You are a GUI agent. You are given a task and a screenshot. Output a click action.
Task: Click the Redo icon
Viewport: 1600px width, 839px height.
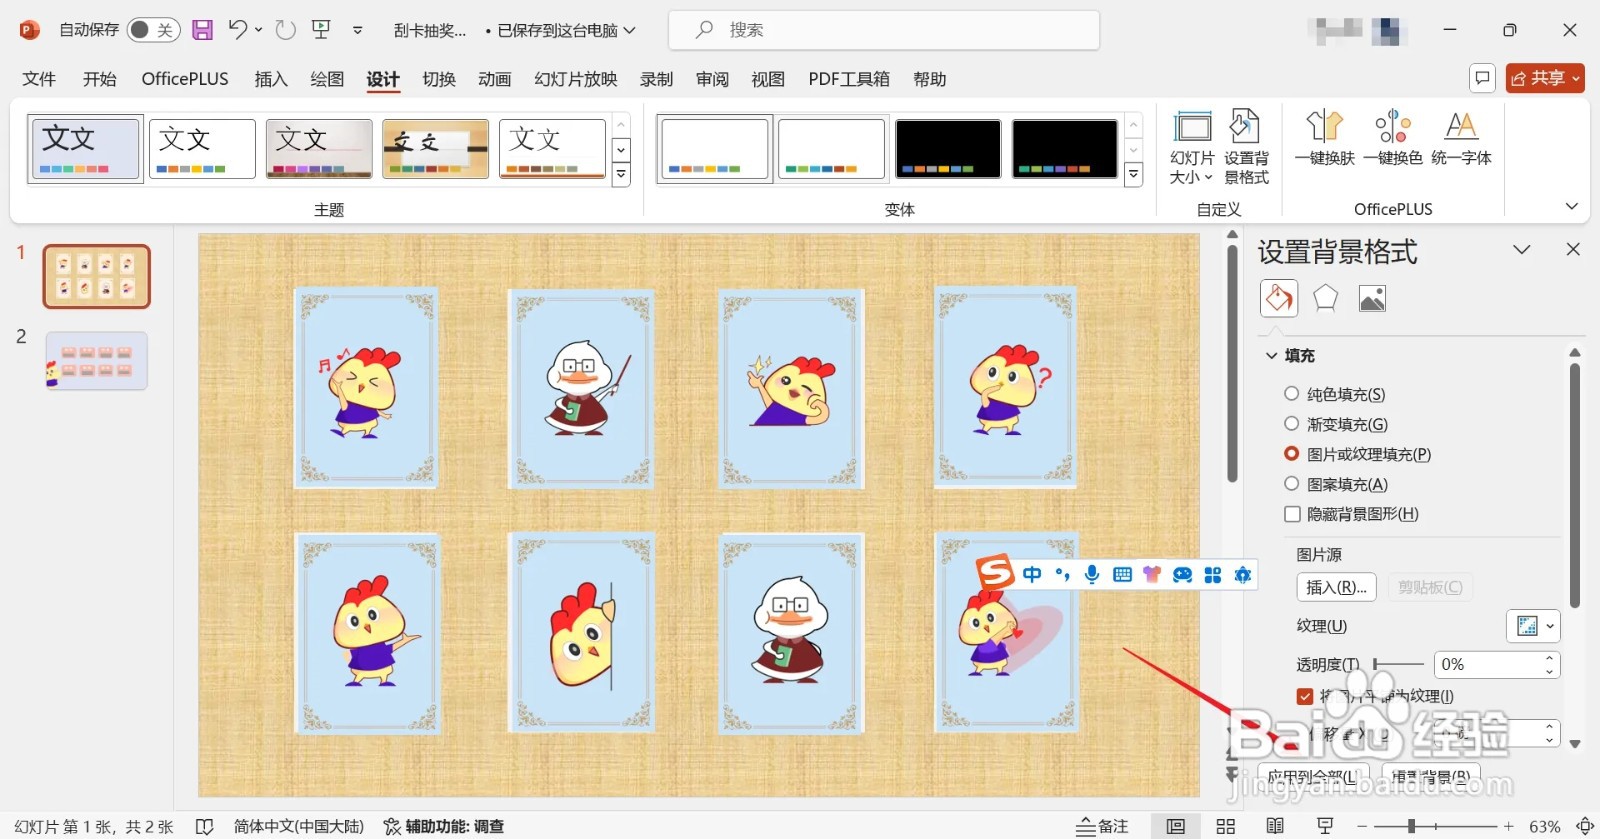pyautogui.click(x=286, y=30)
